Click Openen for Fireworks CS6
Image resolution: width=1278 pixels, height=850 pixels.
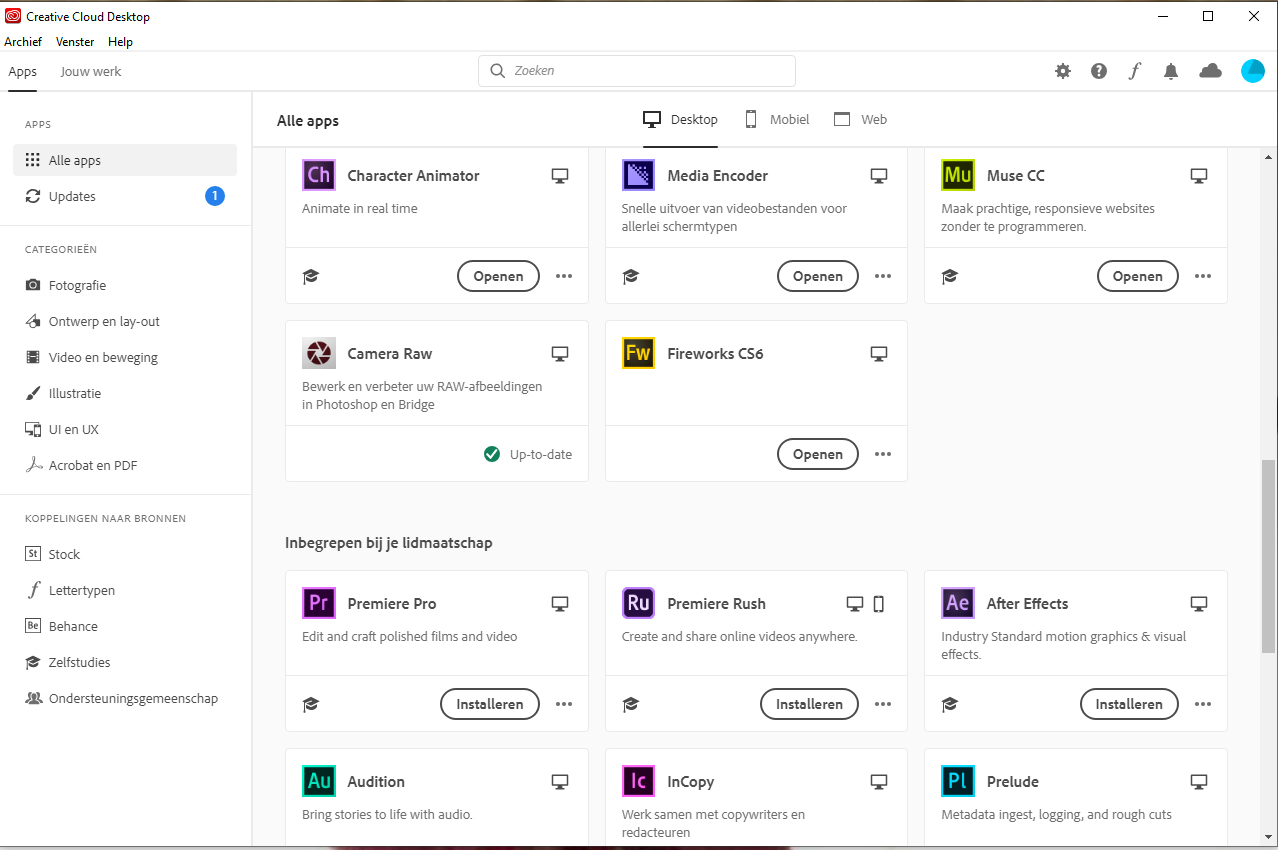tap(818, 454)
